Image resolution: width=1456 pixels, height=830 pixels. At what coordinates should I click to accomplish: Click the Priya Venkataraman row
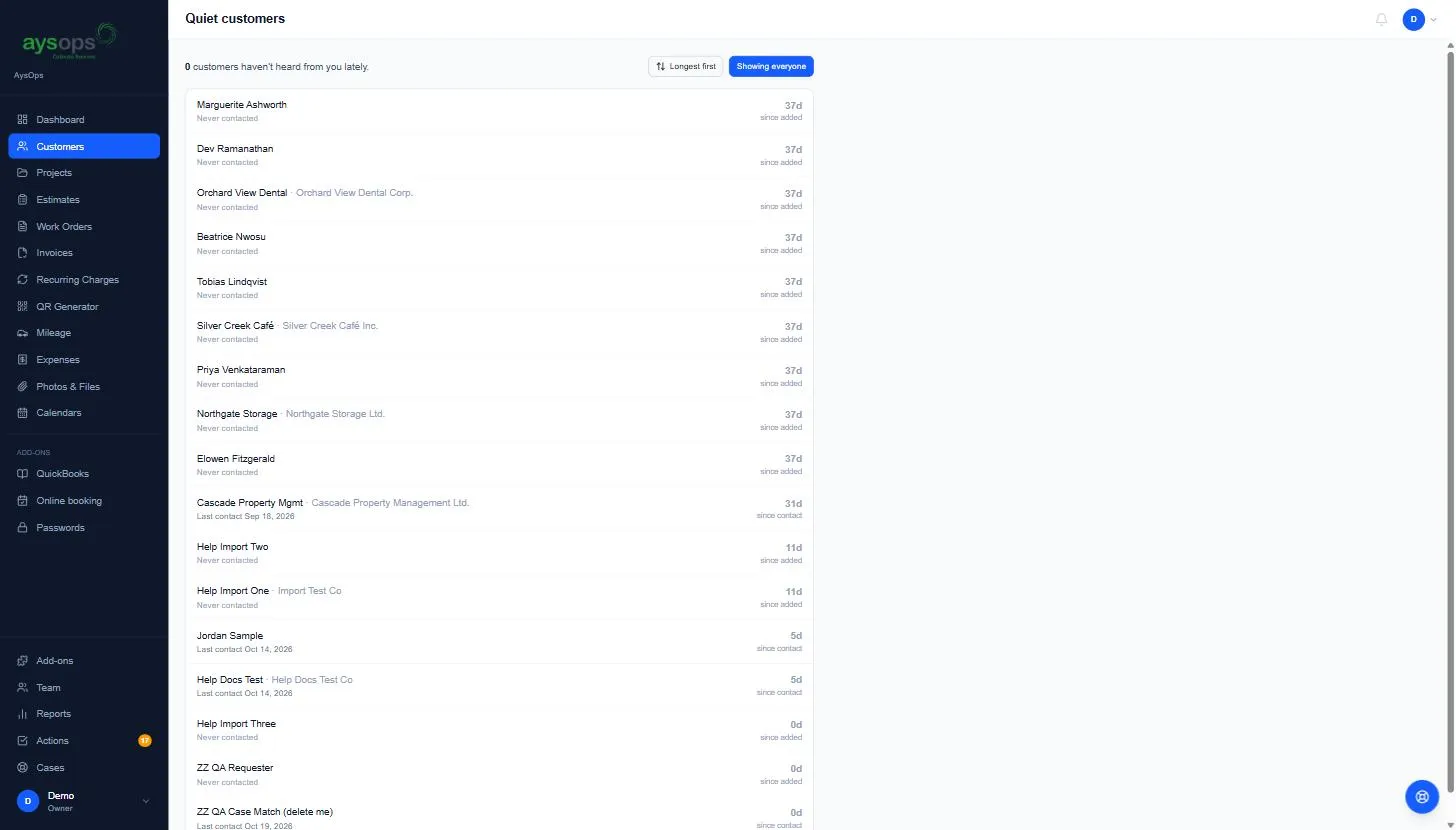(499, 376)
